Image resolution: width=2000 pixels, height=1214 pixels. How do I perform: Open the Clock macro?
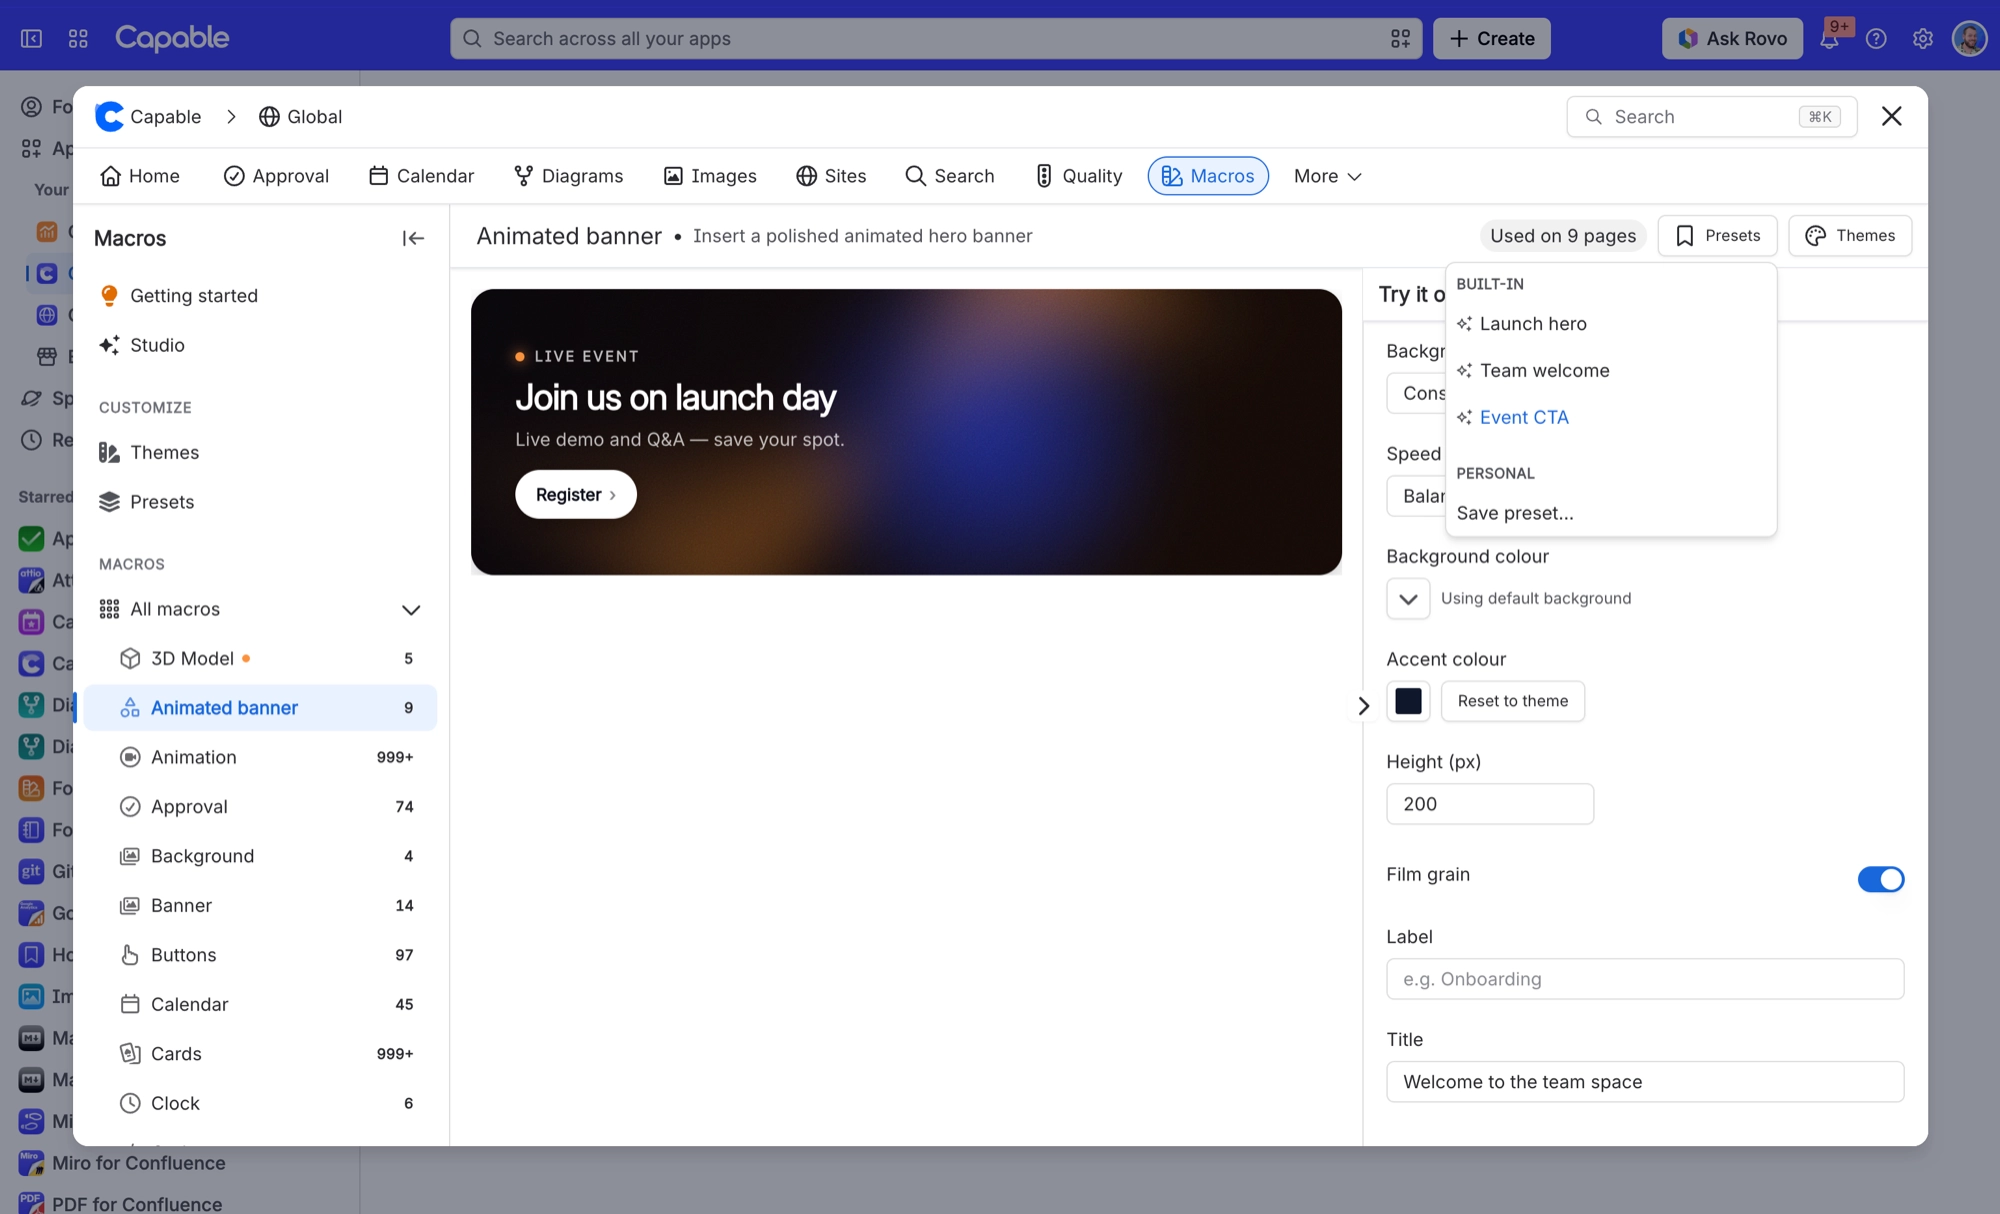click(260, 1103)
